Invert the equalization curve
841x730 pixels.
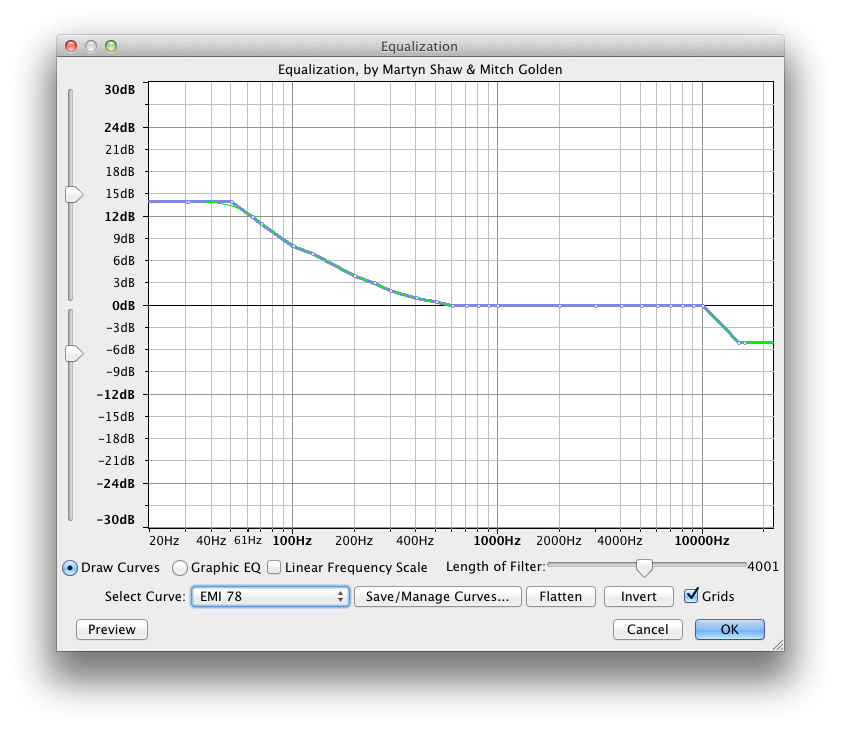click(638, 597)
